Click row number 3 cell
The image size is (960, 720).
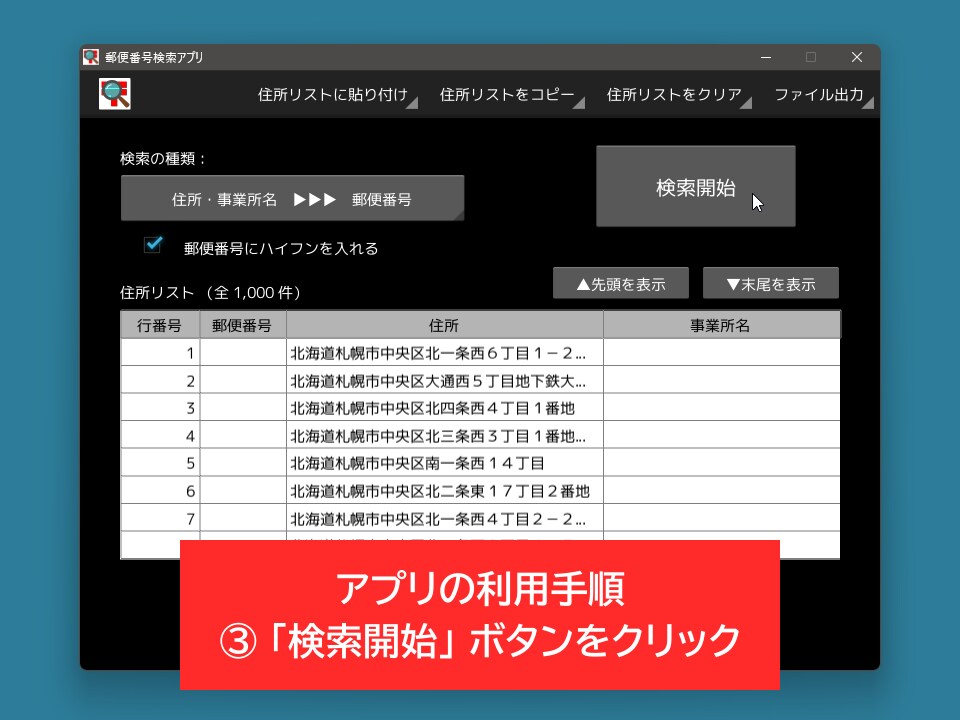click(x=160, y=408)
